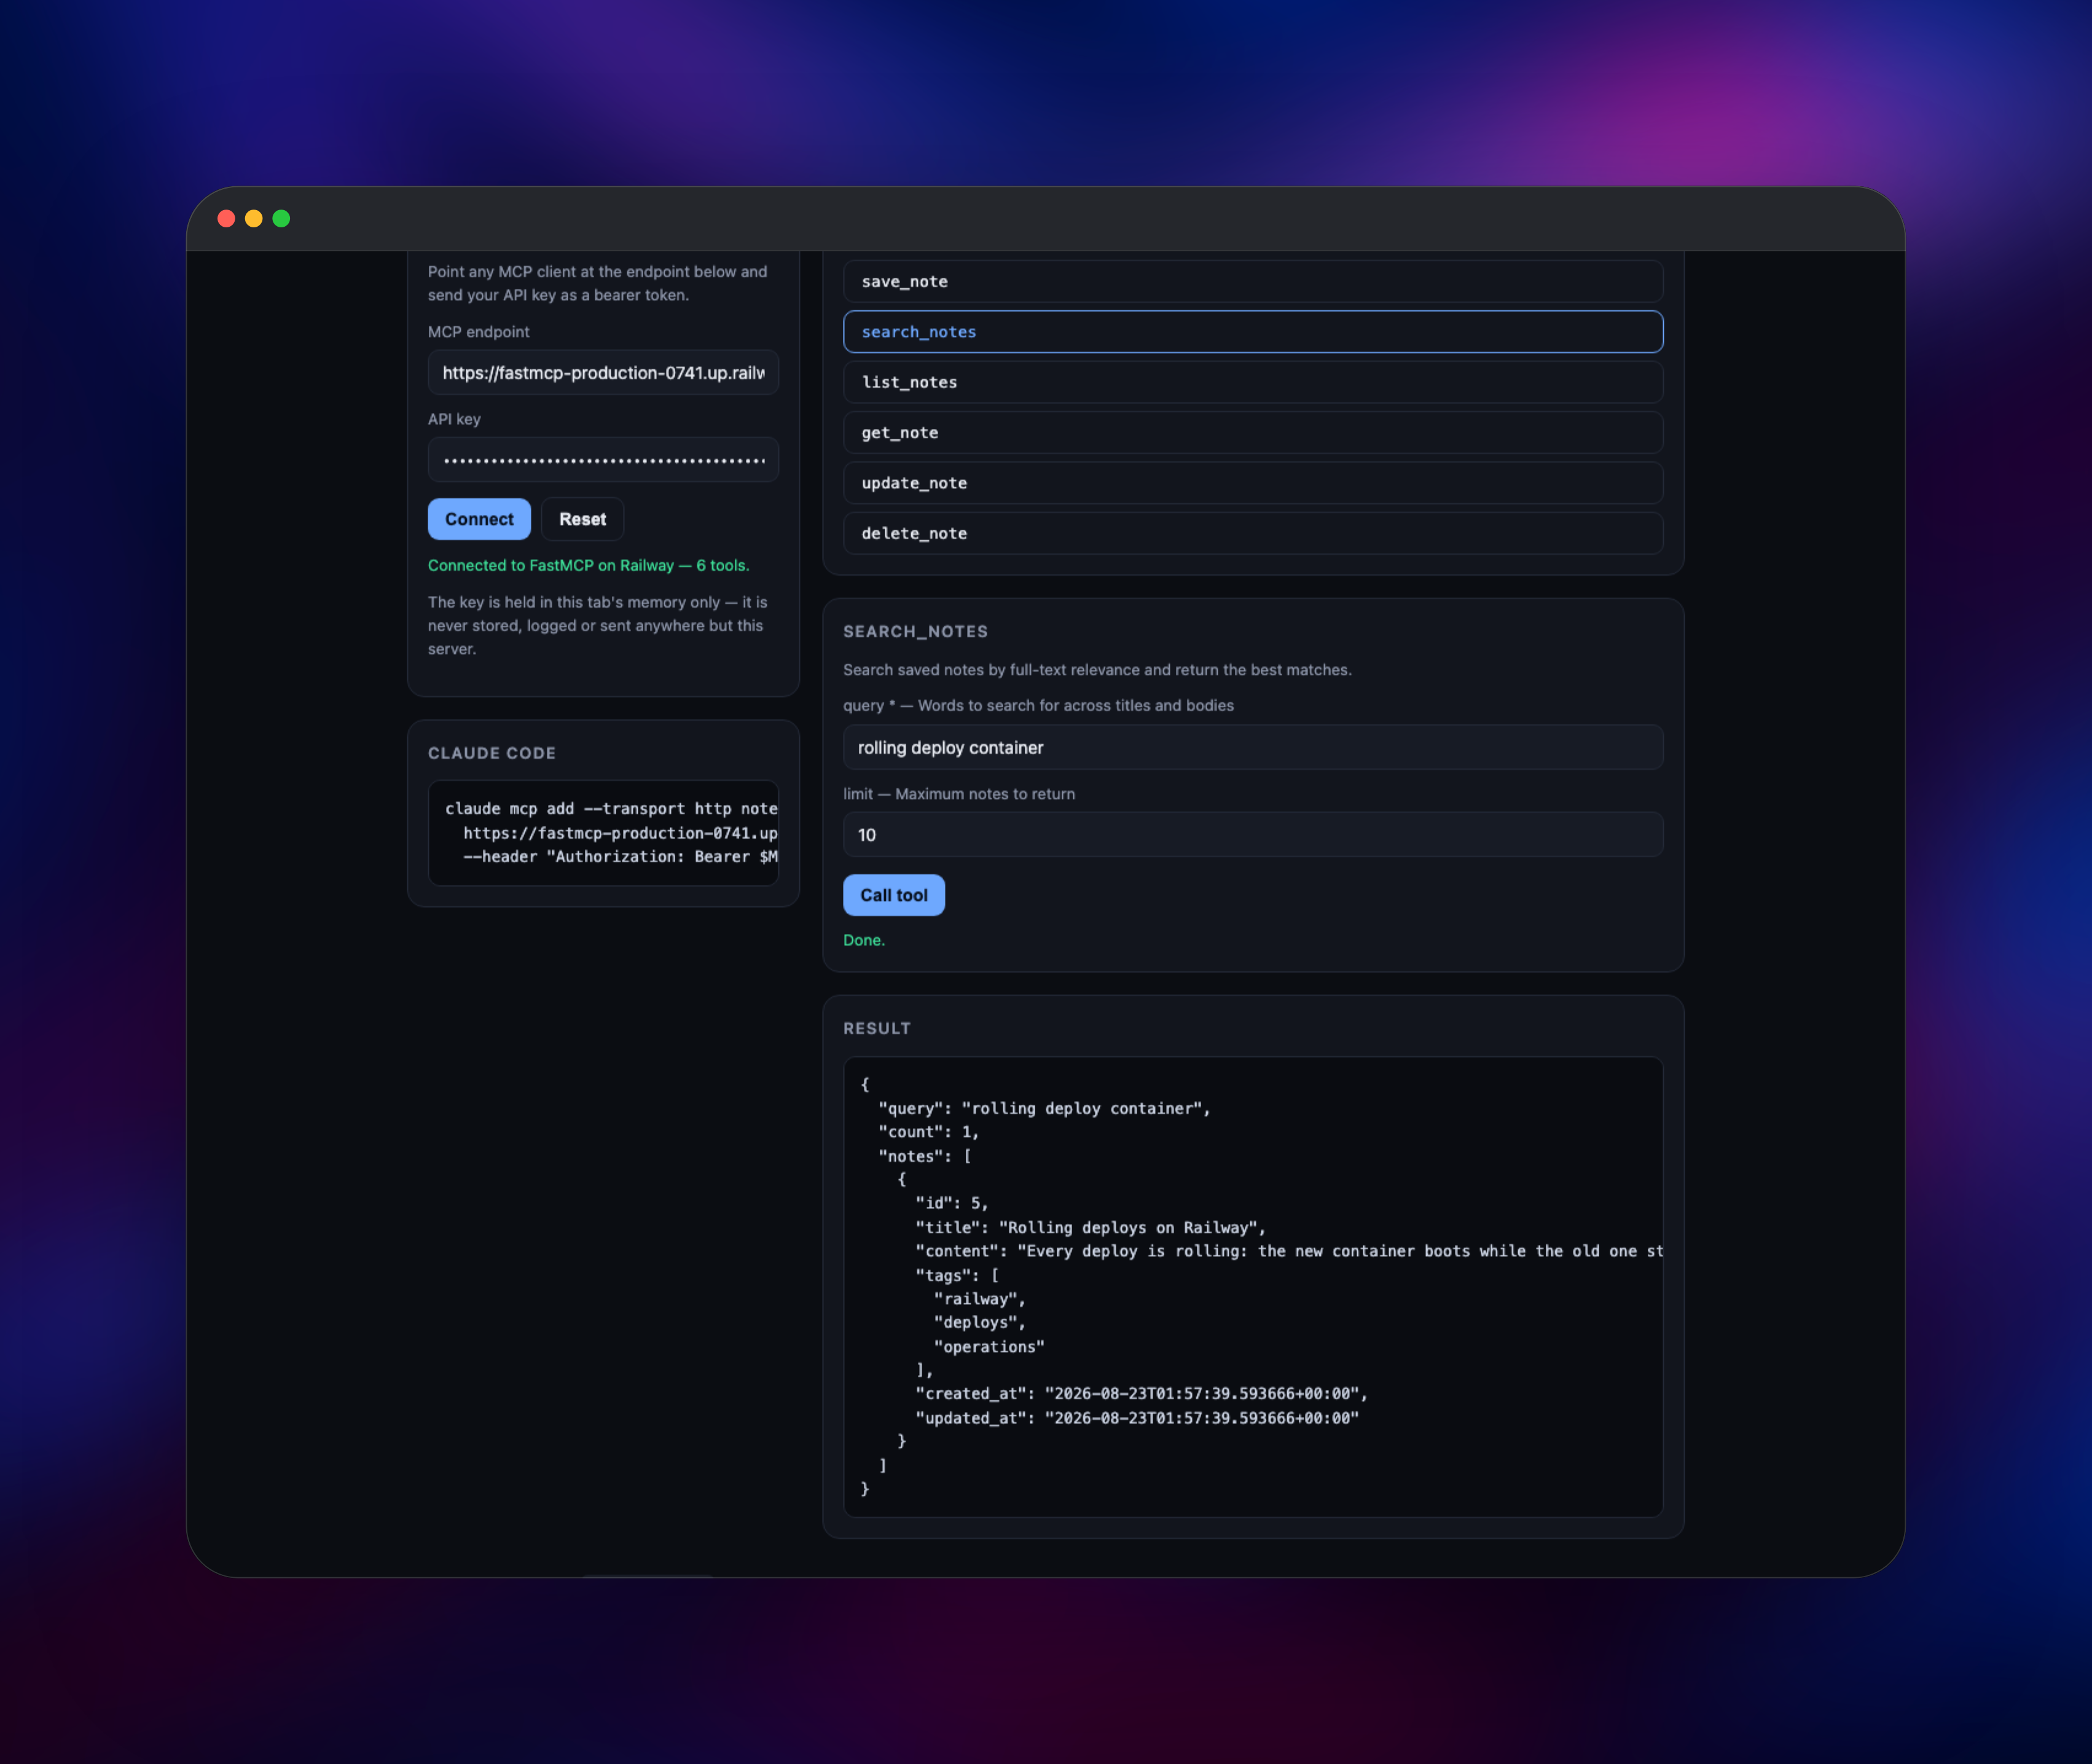
Task: Click the "created_at" timestamp line
Action: click(1141, 1394)
